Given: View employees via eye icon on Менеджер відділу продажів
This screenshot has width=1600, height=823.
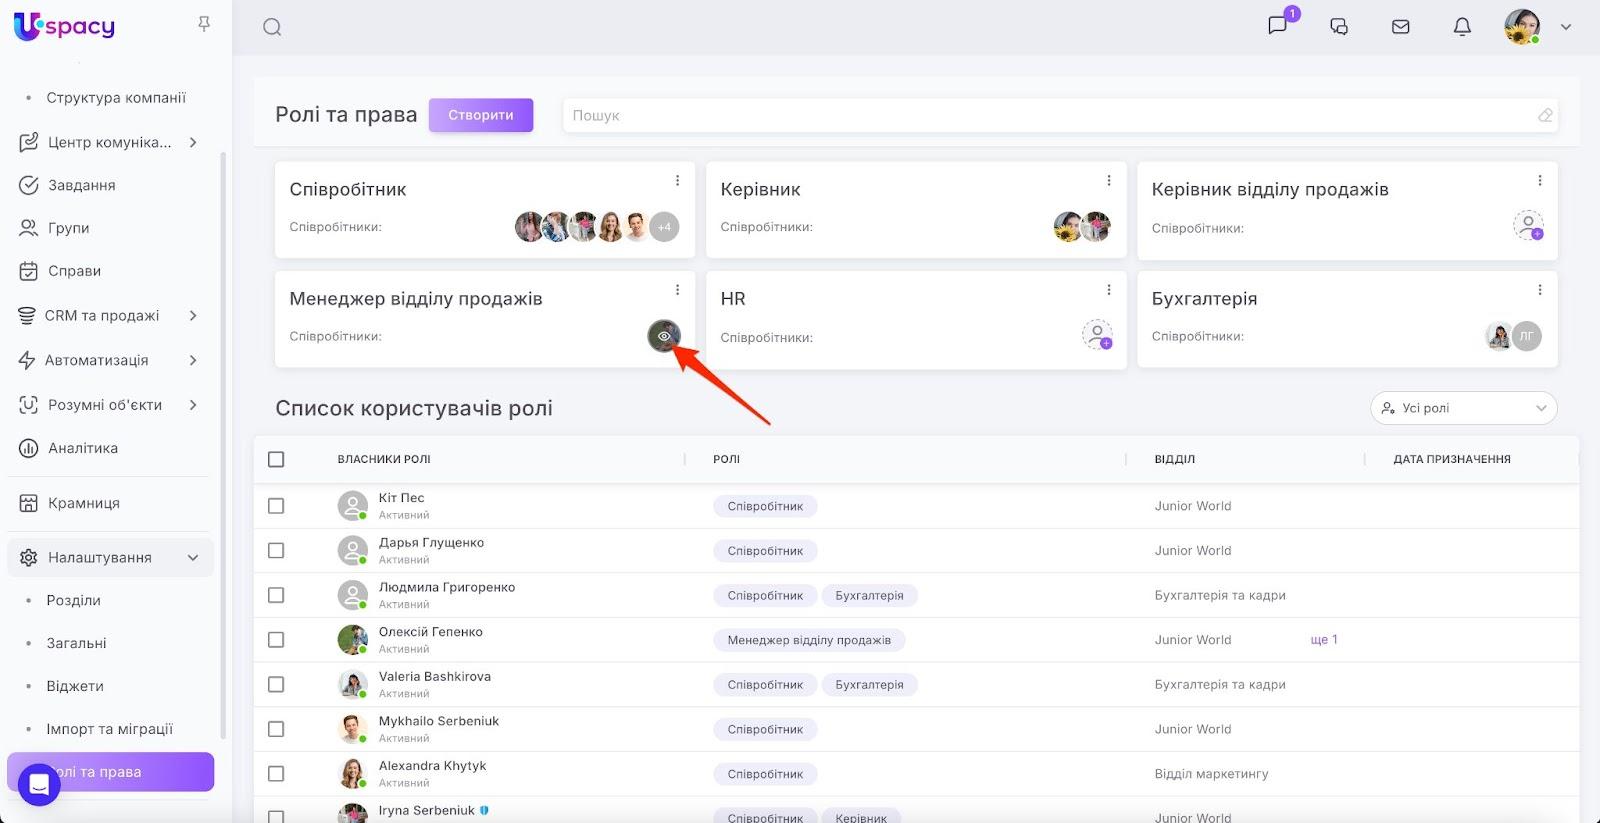Looking at the screenshot, I should tap(664, 336).
